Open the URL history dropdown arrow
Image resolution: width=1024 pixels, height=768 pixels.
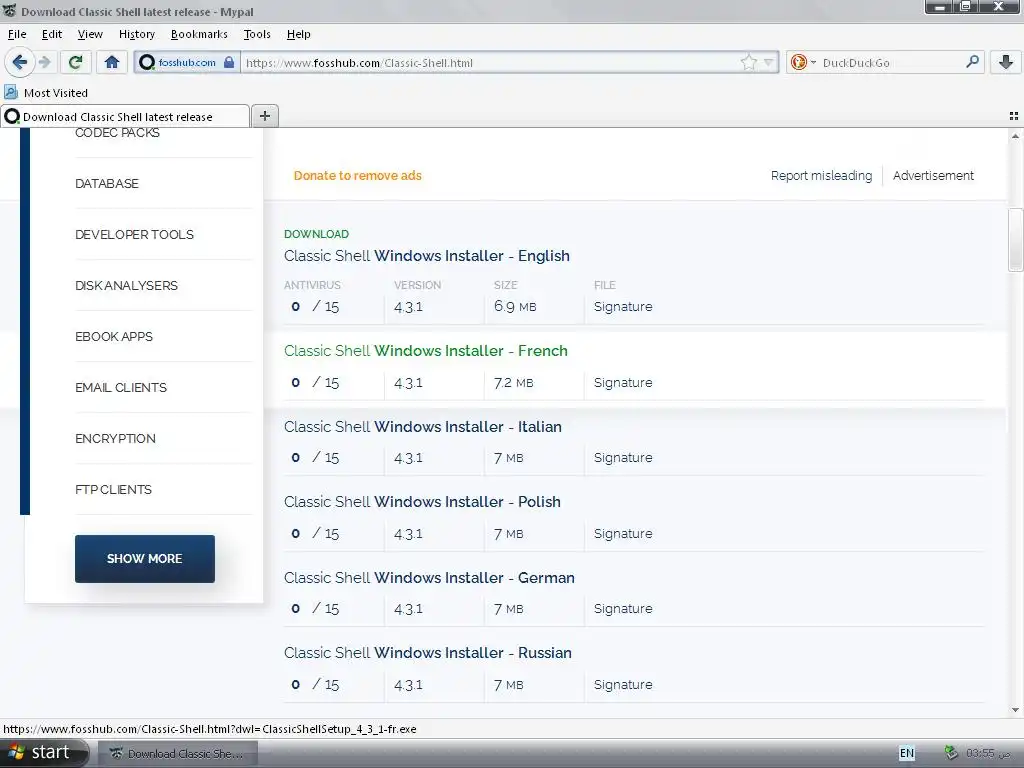[x=769, y=62]
